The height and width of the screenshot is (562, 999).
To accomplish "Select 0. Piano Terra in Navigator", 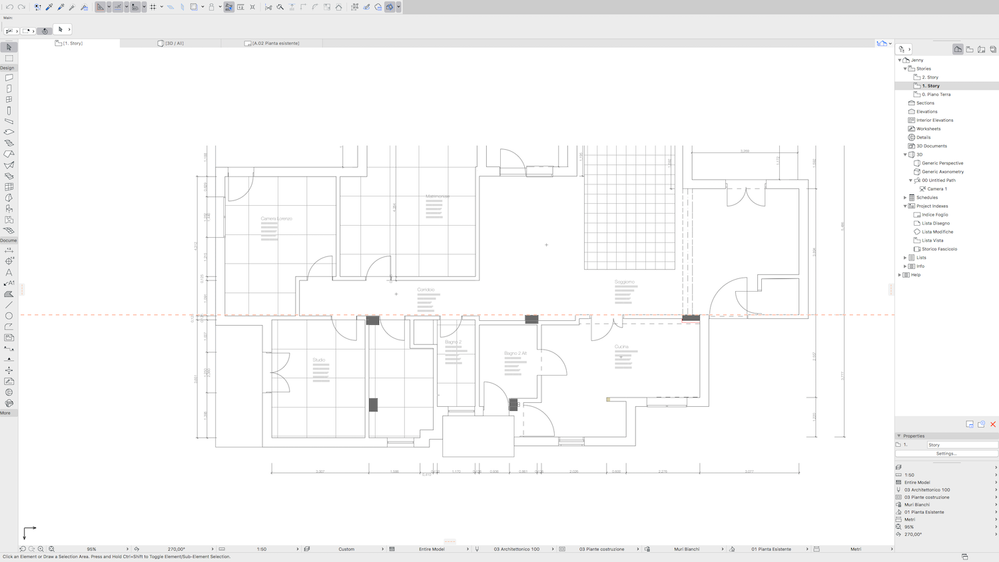I will tap(936, 94).
